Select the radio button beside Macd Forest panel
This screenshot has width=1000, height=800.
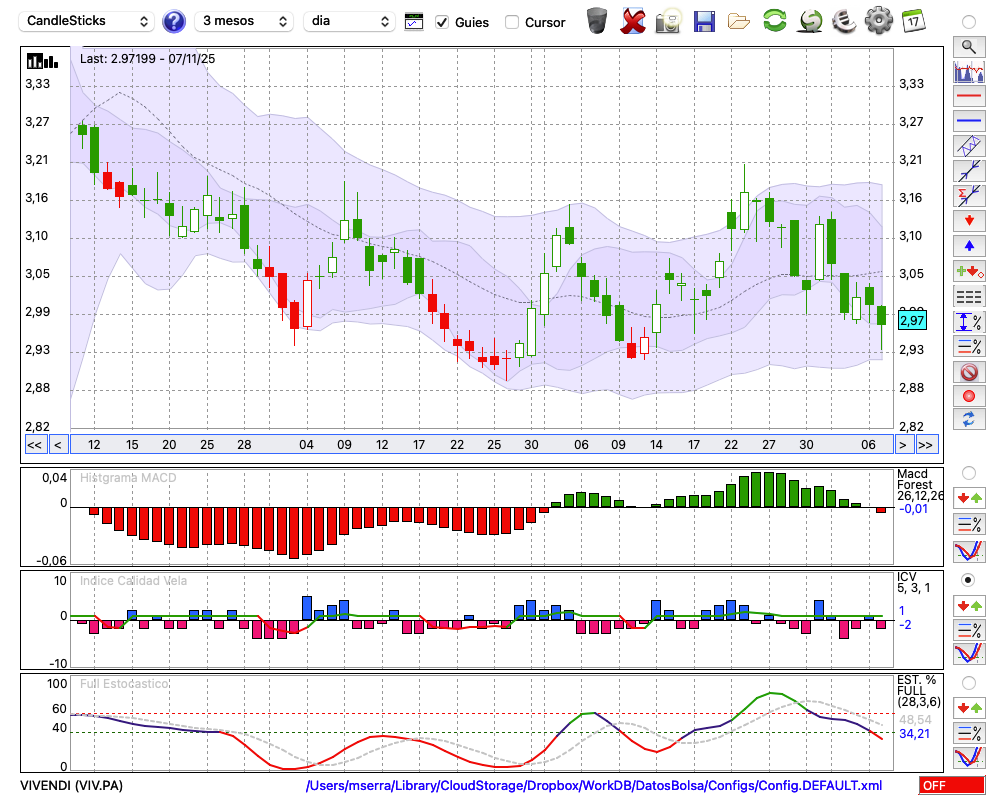968,472
